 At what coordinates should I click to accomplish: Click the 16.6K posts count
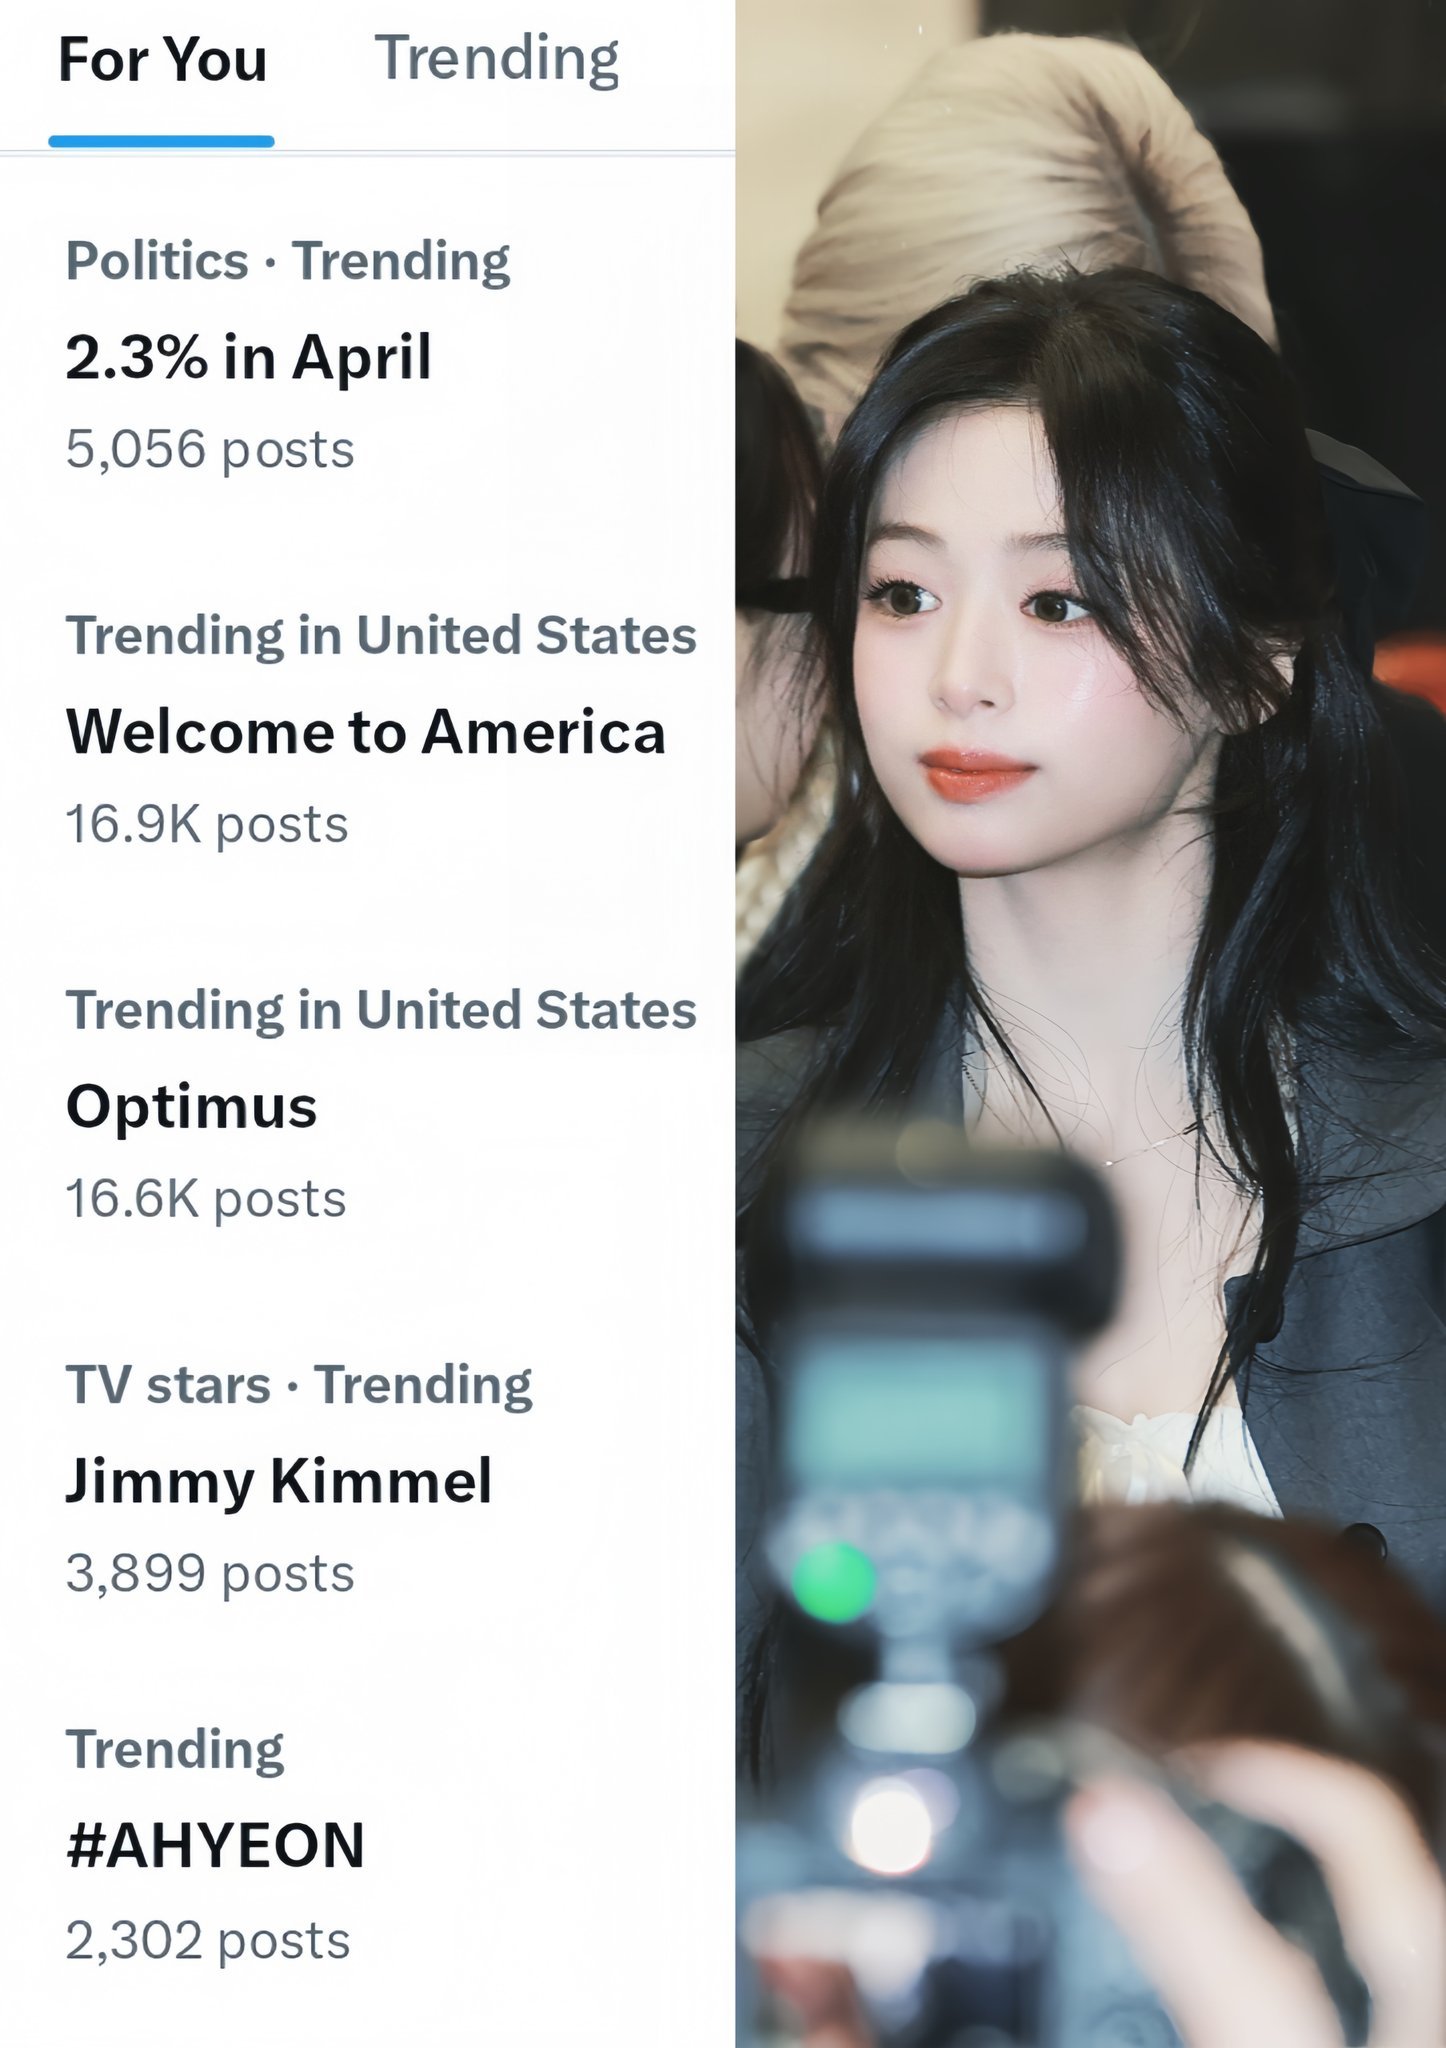pyautogui.click(x=206, y=1199)
